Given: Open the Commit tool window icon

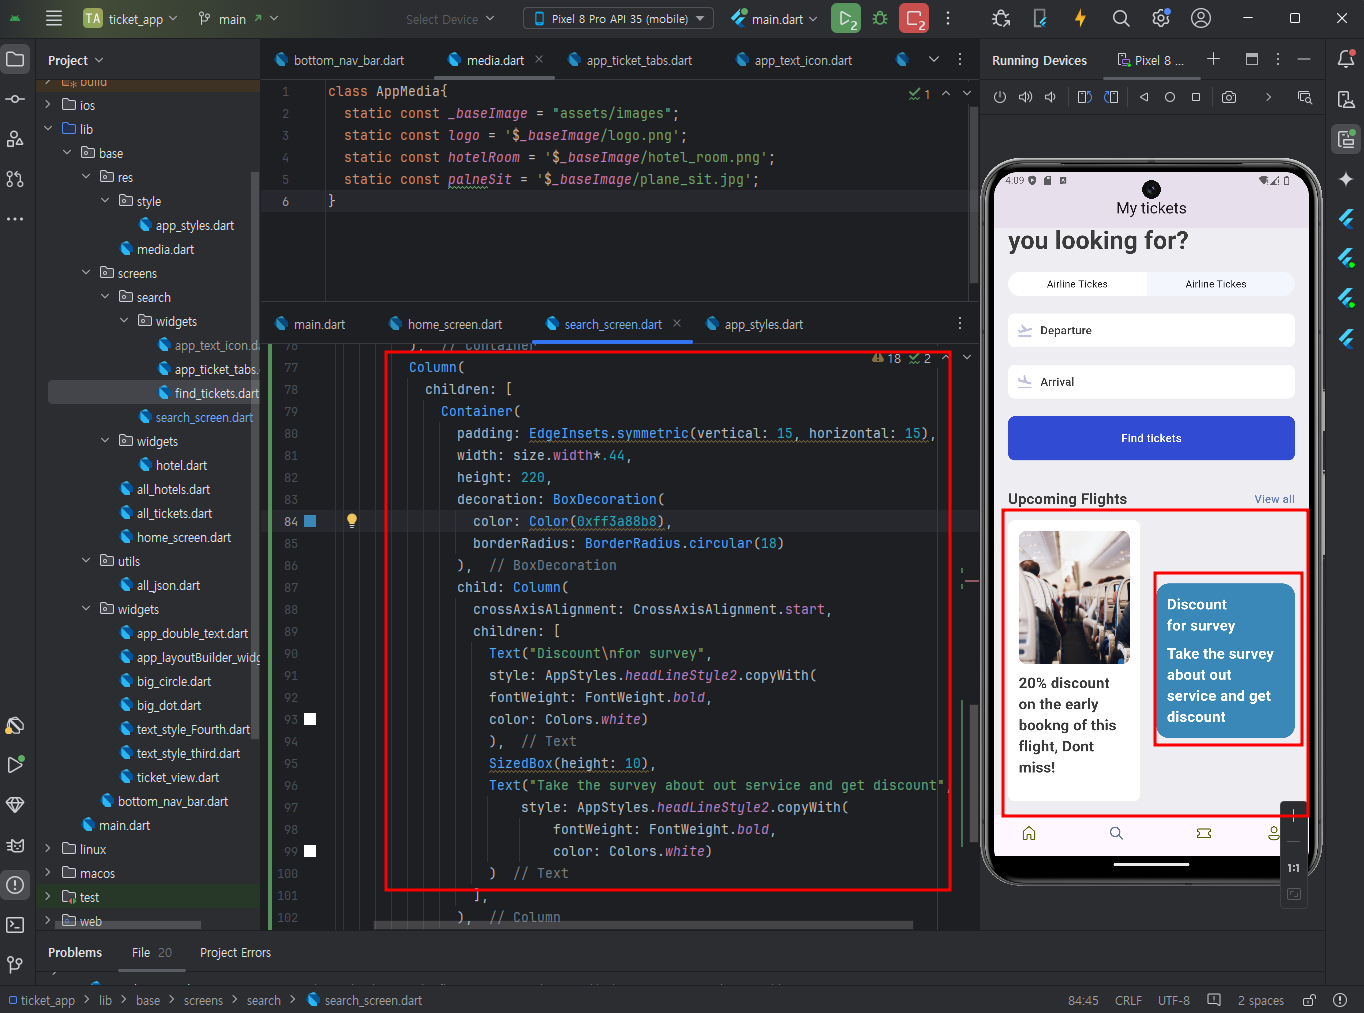Looking at the screenshot, I should click(x=15, y=99).
